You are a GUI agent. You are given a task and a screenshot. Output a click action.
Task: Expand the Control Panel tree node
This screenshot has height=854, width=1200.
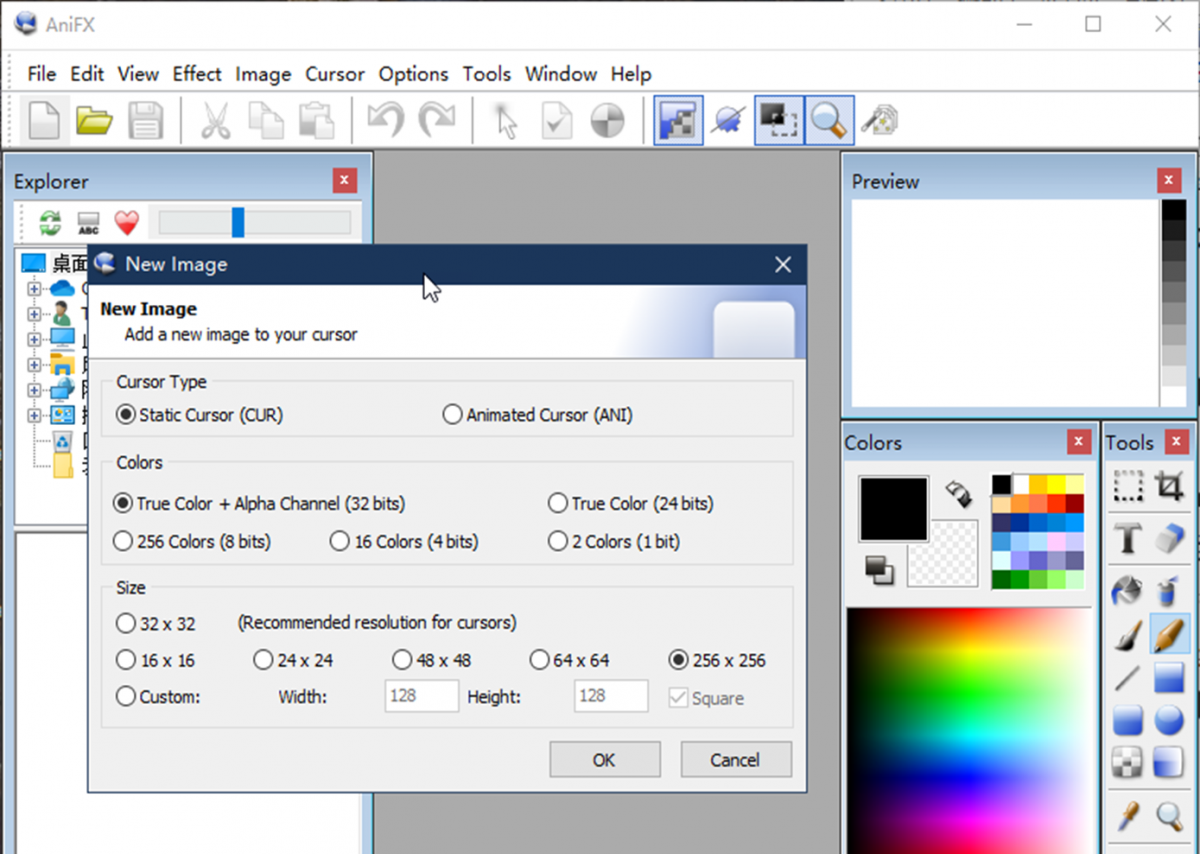click(34, 414)
